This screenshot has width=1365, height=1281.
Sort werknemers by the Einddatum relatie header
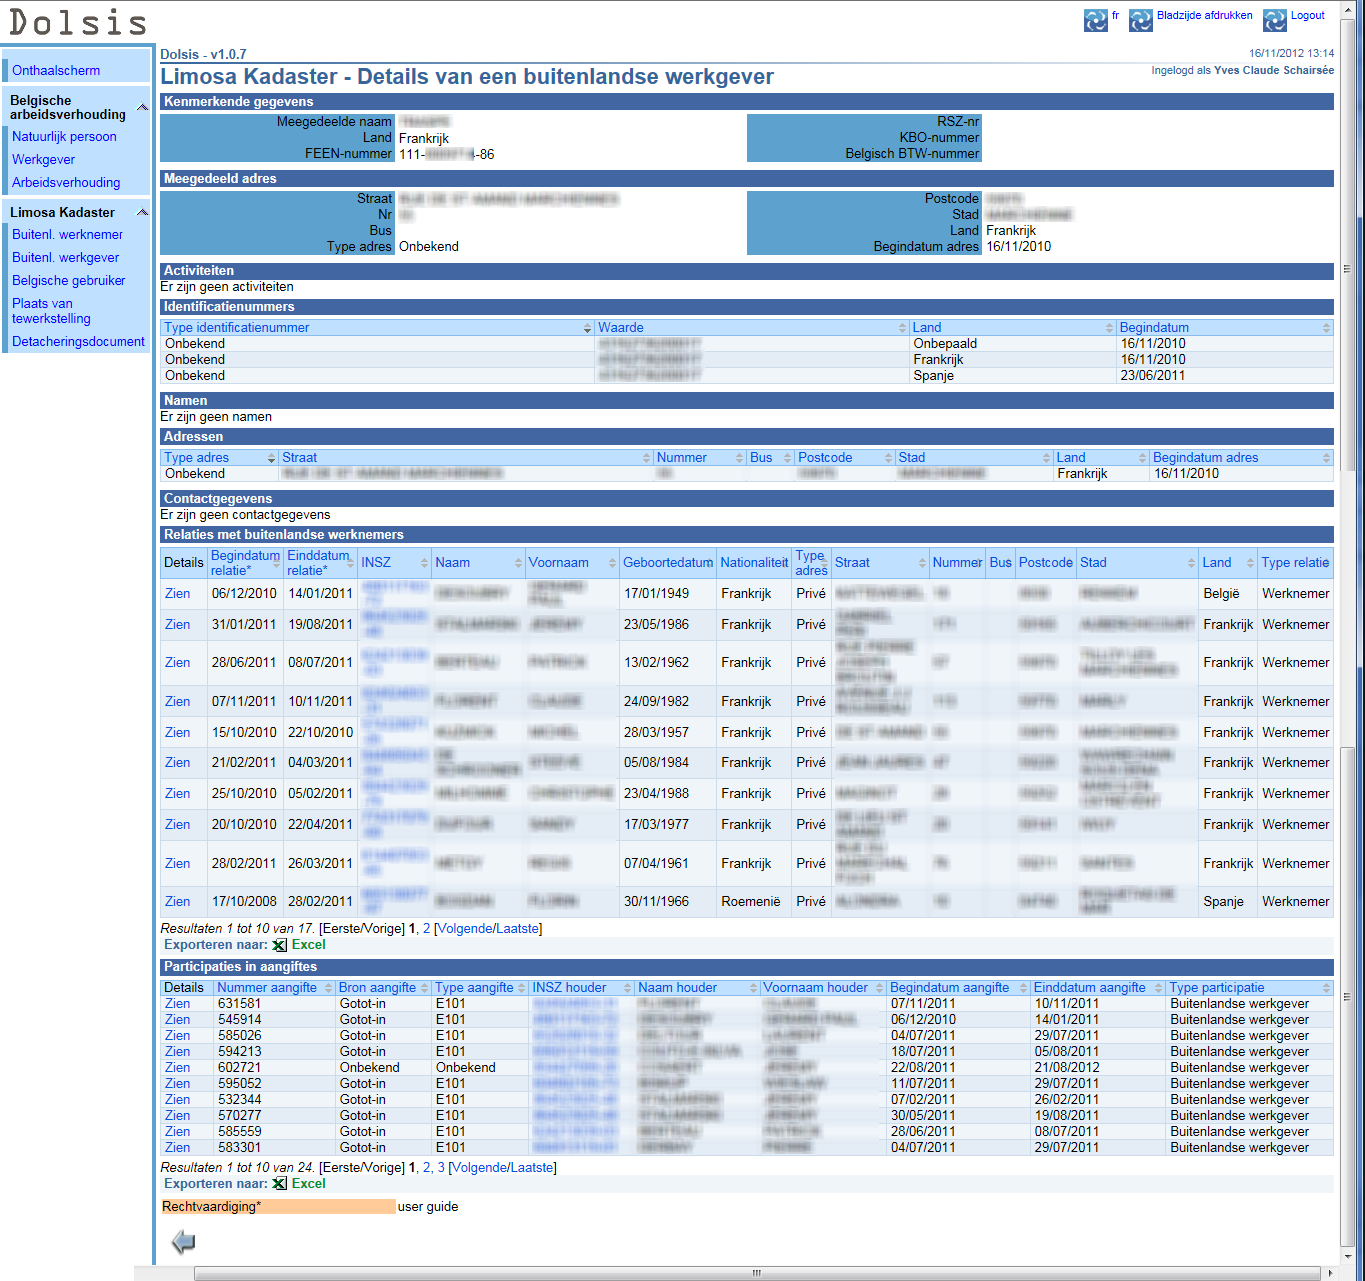pos(318,563)
